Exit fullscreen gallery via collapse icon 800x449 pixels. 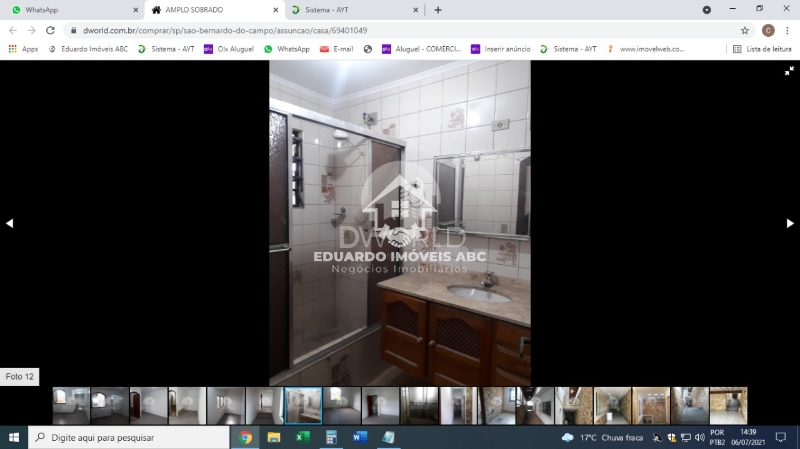point(789,71)
